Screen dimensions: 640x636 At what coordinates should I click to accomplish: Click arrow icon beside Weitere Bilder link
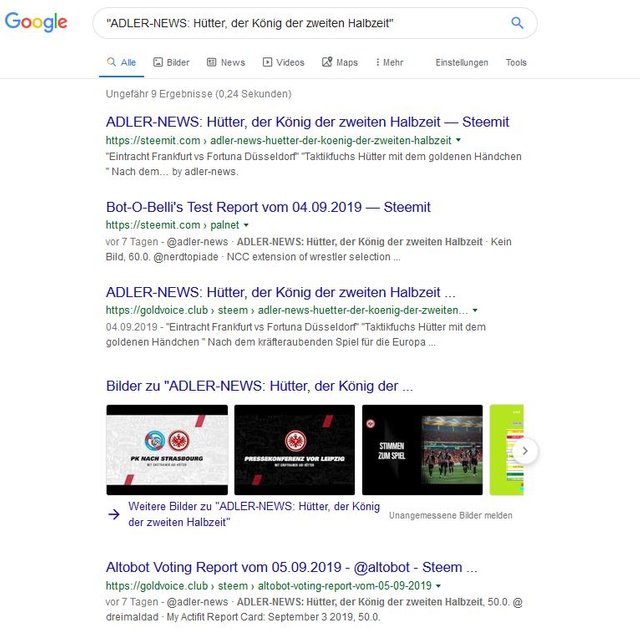114,514
